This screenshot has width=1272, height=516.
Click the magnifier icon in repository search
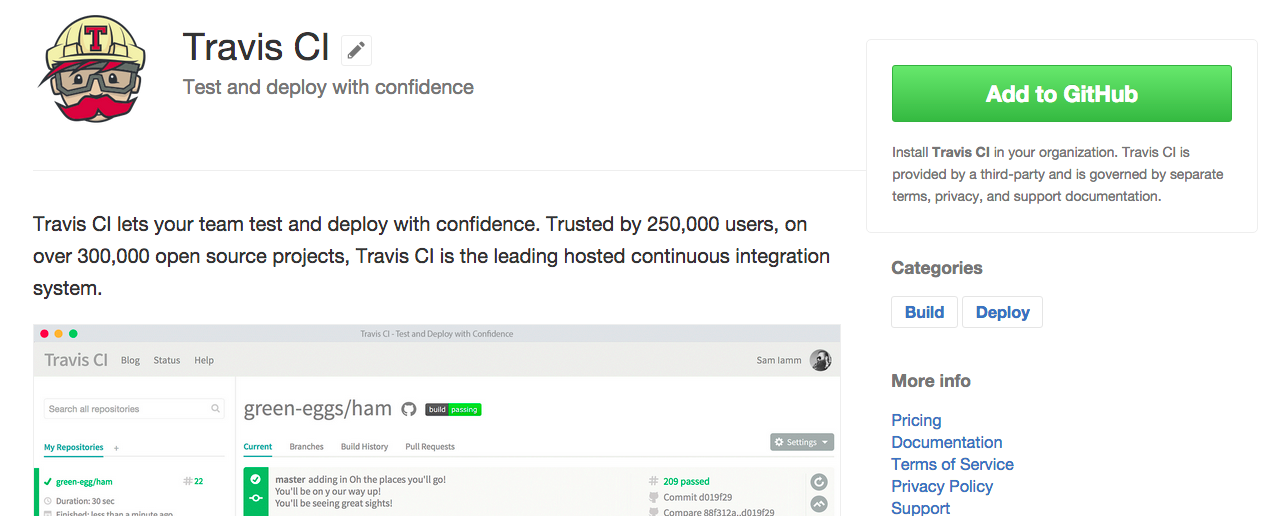[216, 409]
